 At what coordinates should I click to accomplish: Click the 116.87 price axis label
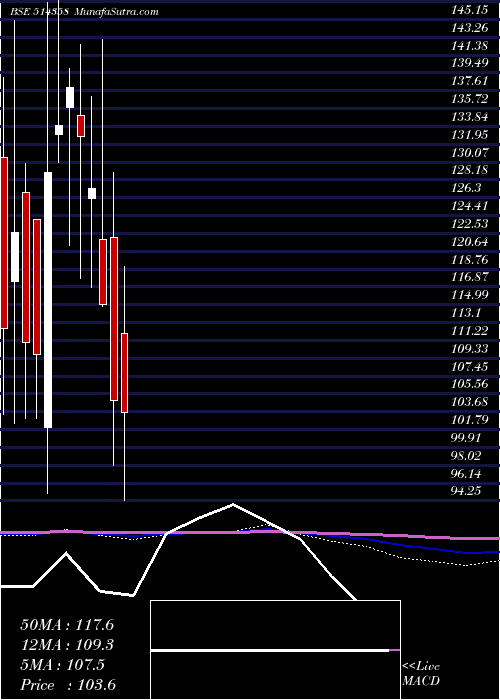[x=472, y=278]
